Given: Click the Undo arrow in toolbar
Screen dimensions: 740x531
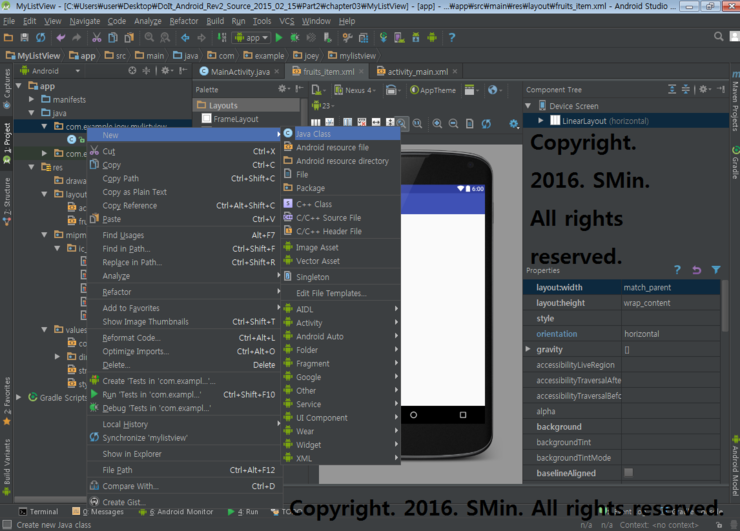Looking at the screenshot, I should tap(60, 37).
